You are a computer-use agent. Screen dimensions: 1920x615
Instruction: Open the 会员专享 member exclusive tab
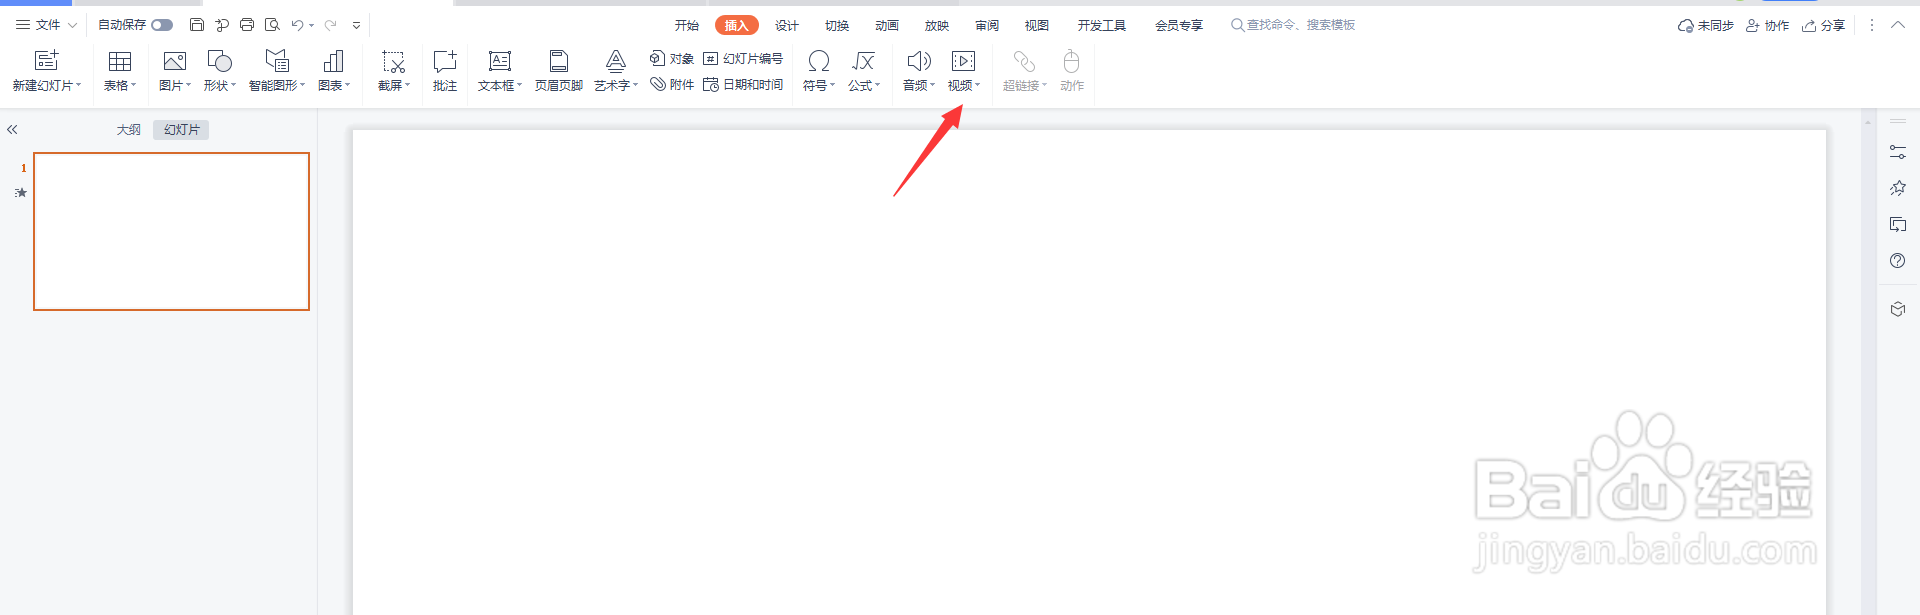click(x=1178, y=25)
